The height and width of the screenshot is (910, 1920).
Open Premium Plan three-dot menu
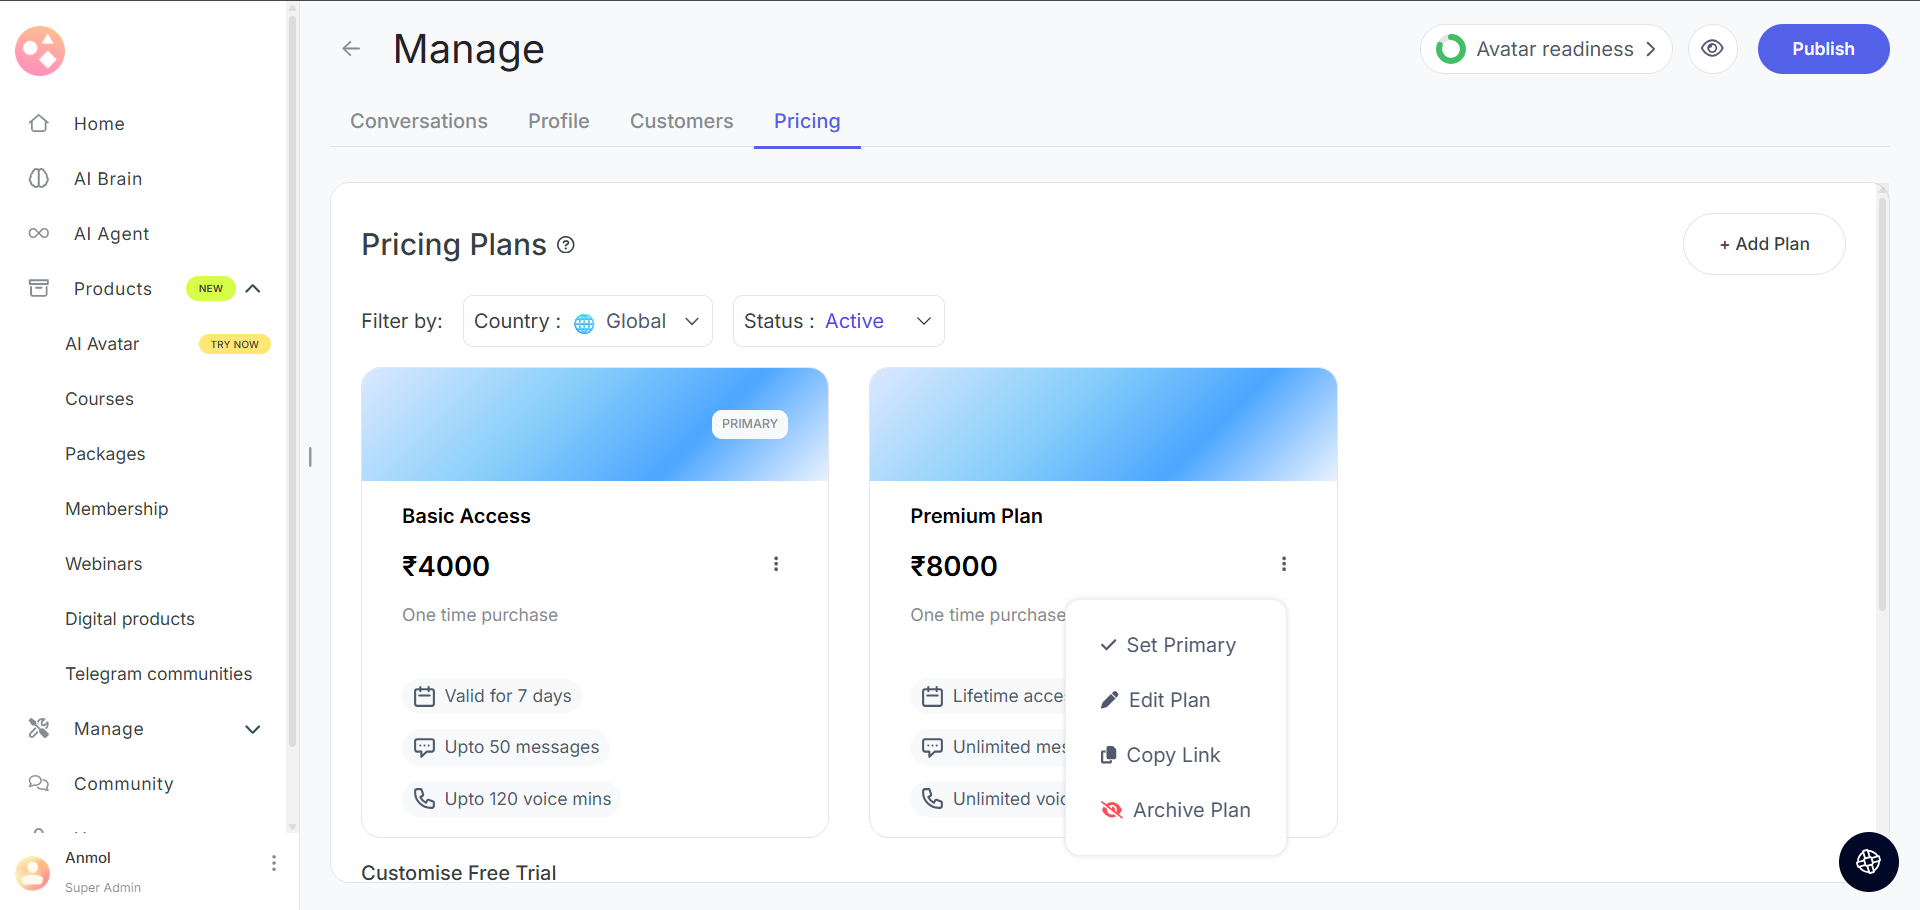tap(1284, 564)
